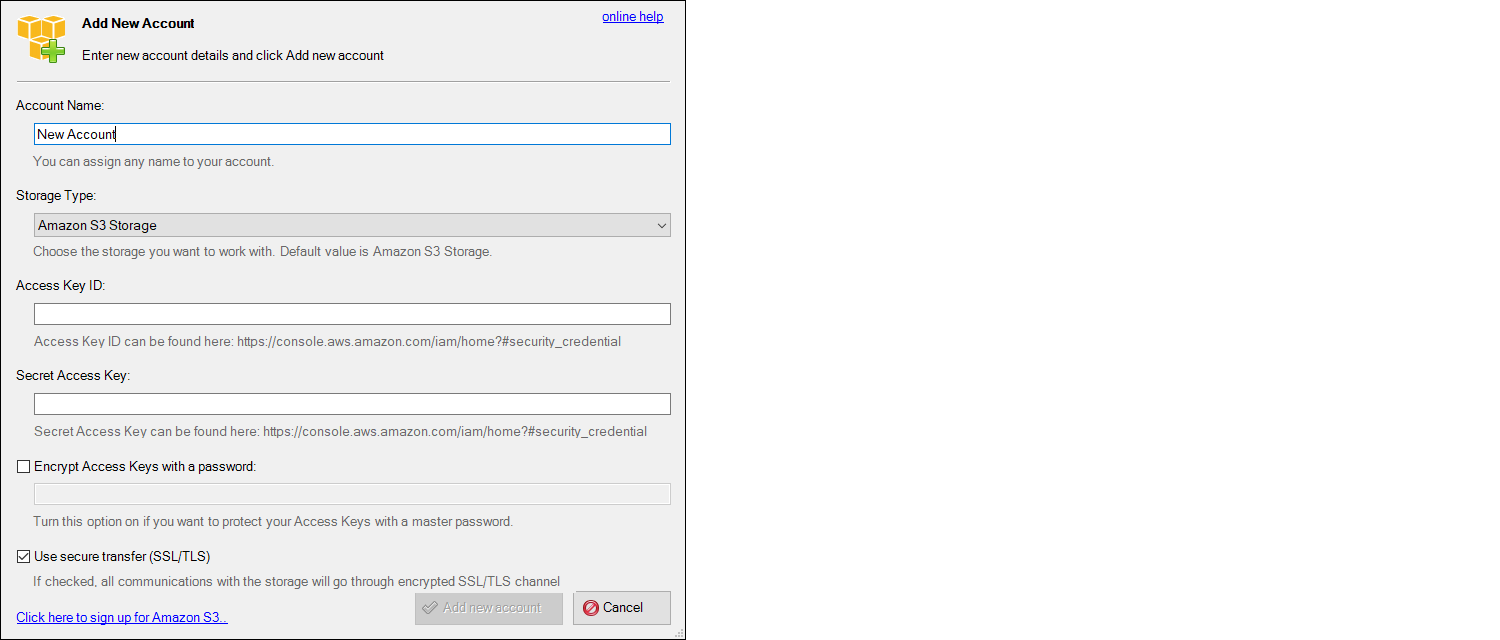Cancel the Add New Account dialog

(622, 608)
